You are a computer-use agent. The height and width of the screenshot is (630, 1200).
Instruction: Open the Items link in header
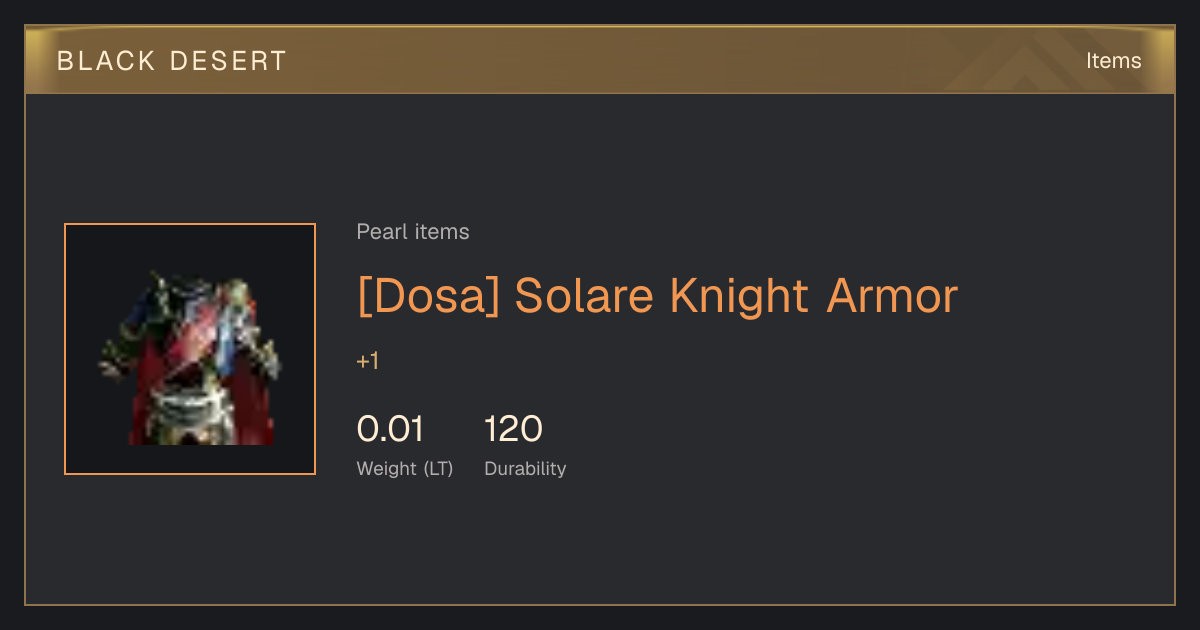1113,61
